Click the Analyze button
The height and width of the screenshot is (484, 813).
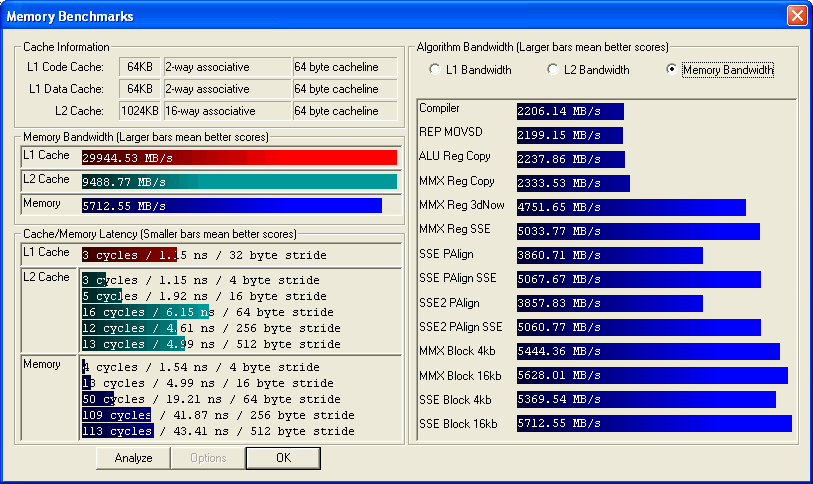[133, 458]
